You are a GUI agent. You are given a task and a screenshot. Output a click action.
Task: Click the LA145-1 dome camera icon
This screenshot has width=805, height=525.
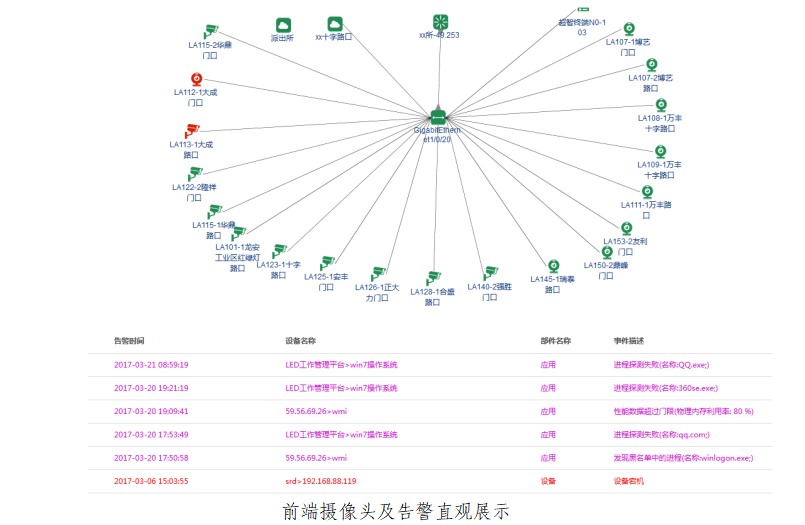(x=553, y=266)
